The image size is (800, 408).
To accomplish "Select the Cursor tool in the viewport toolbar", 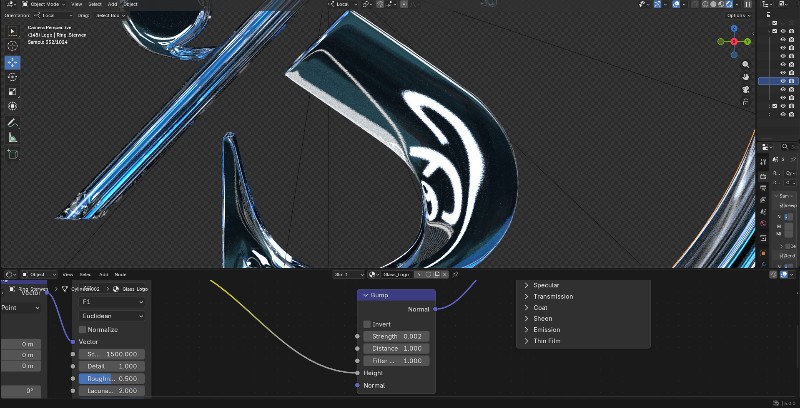I will (12, 46).
